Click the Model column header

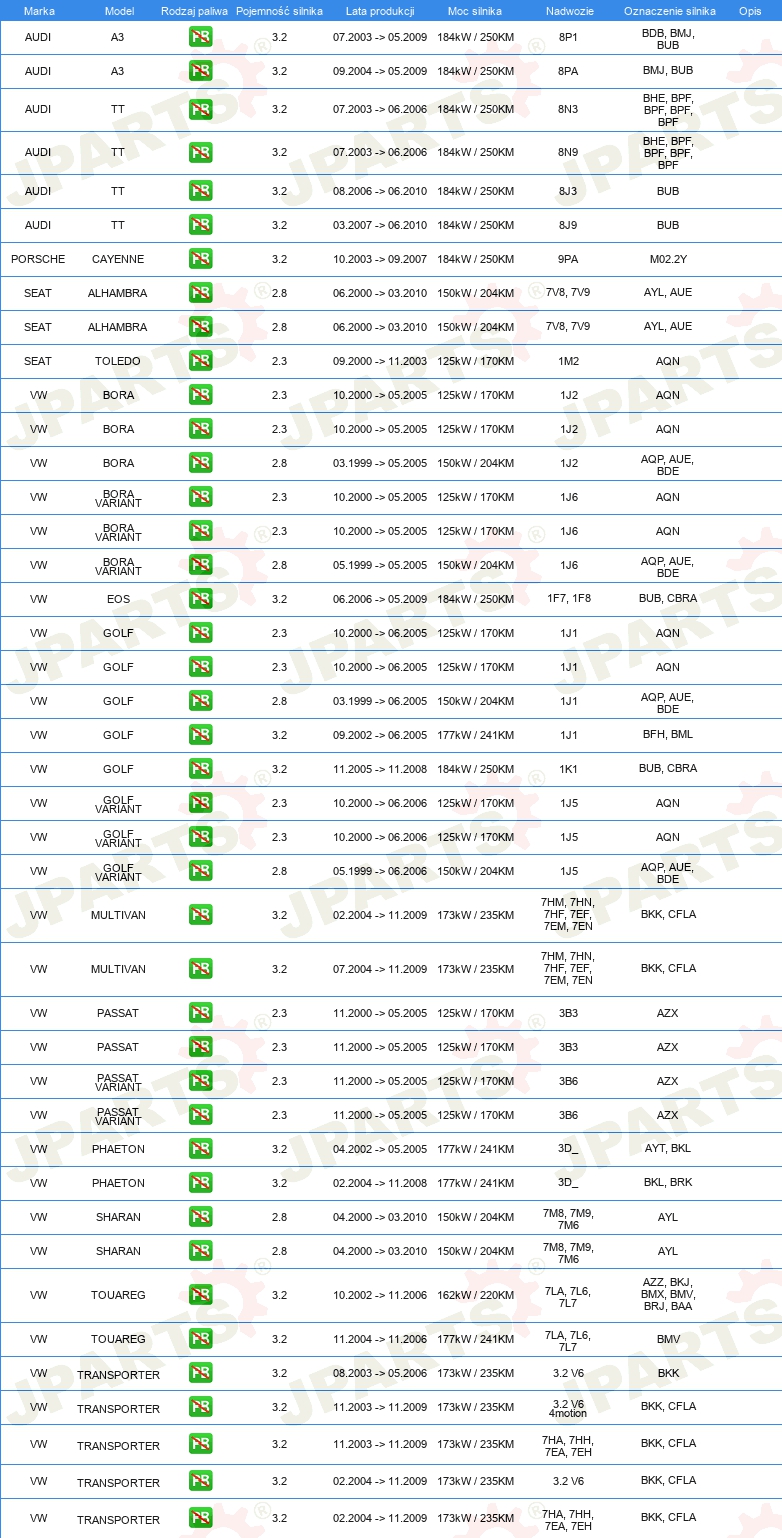coord(119,10)
